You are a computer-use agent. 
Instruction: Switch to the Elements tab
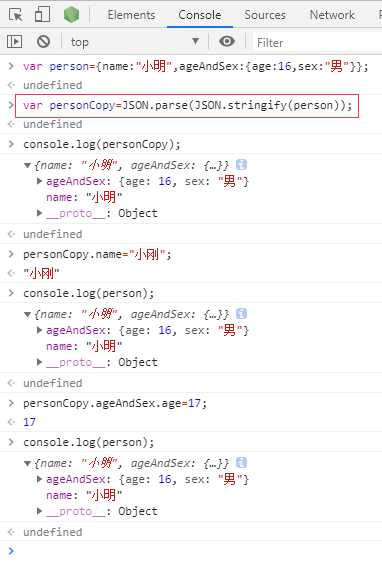click(131, 15)
